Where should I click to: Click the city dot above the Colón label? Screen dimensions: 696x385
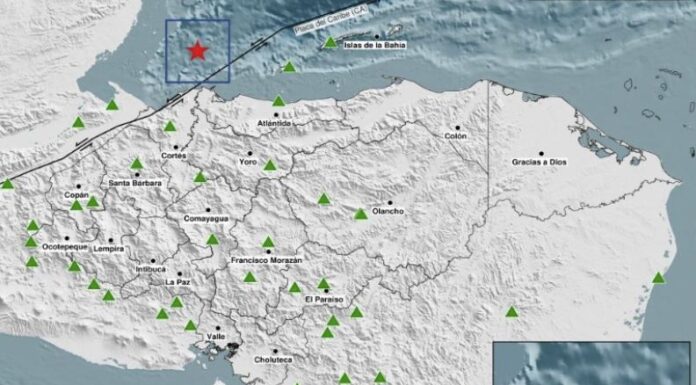[457, 128]
